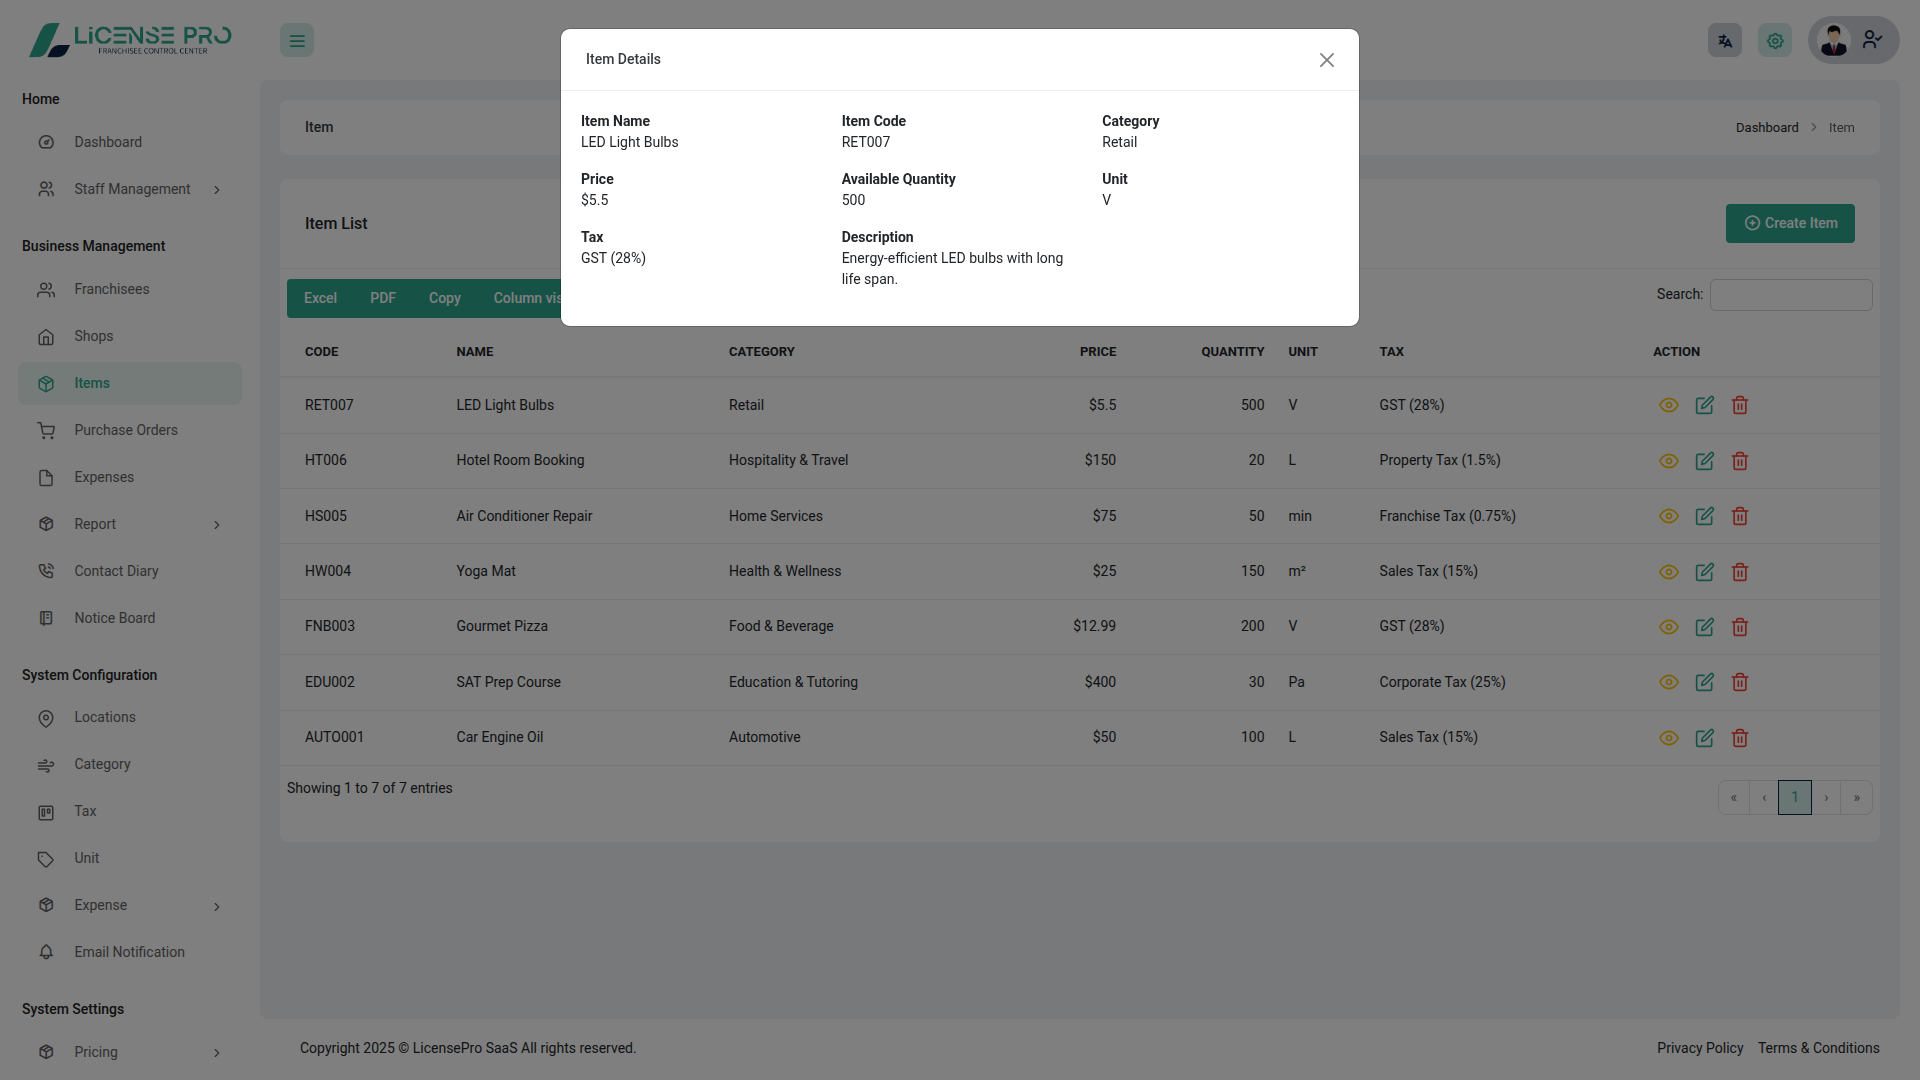1920x1080 pixels.
Task: View details of Air Conditioner Repair
Action: click(1668, 516)
